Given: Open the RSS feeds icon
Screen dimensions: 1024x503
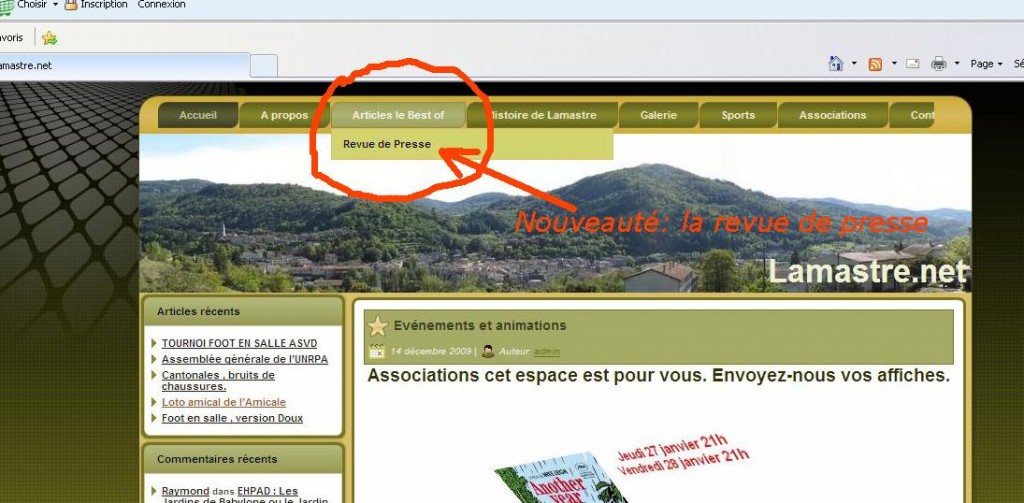Looking at the screenshot, I should [875, 64].
